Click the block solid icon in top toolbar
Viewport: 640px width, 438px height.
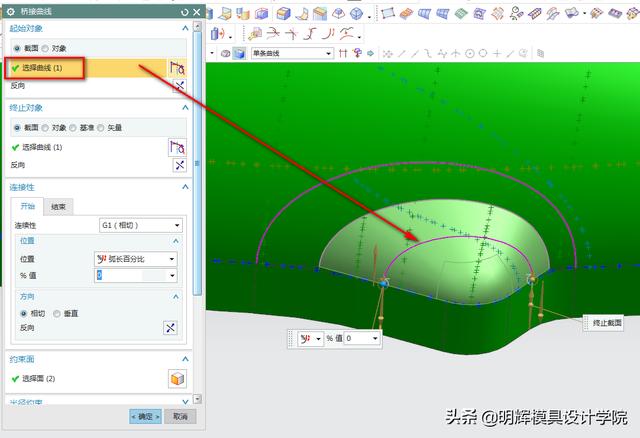[x=283, y=13]
